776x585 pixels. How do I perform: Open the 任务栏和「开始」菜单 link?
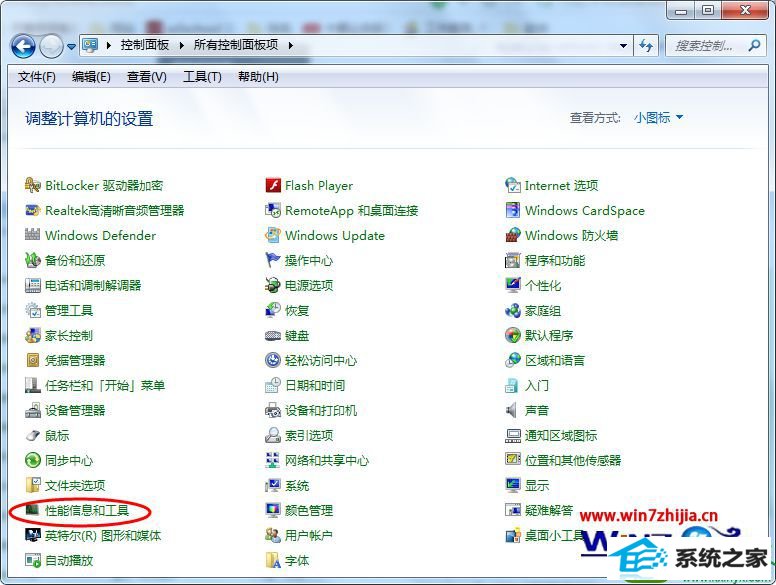pyautogui.click(x=105, y=386)
